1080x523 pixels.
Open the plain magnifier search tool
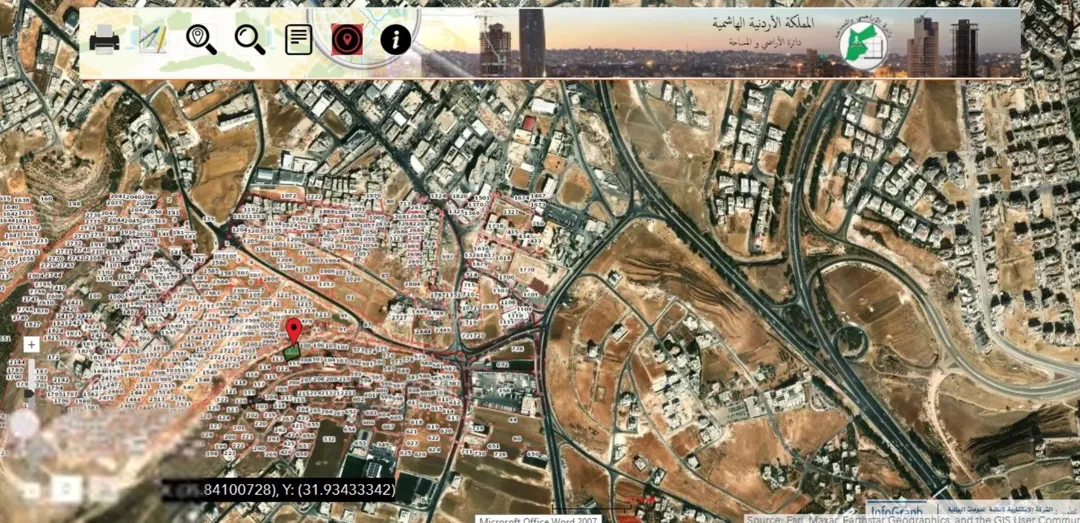[250, 40]
